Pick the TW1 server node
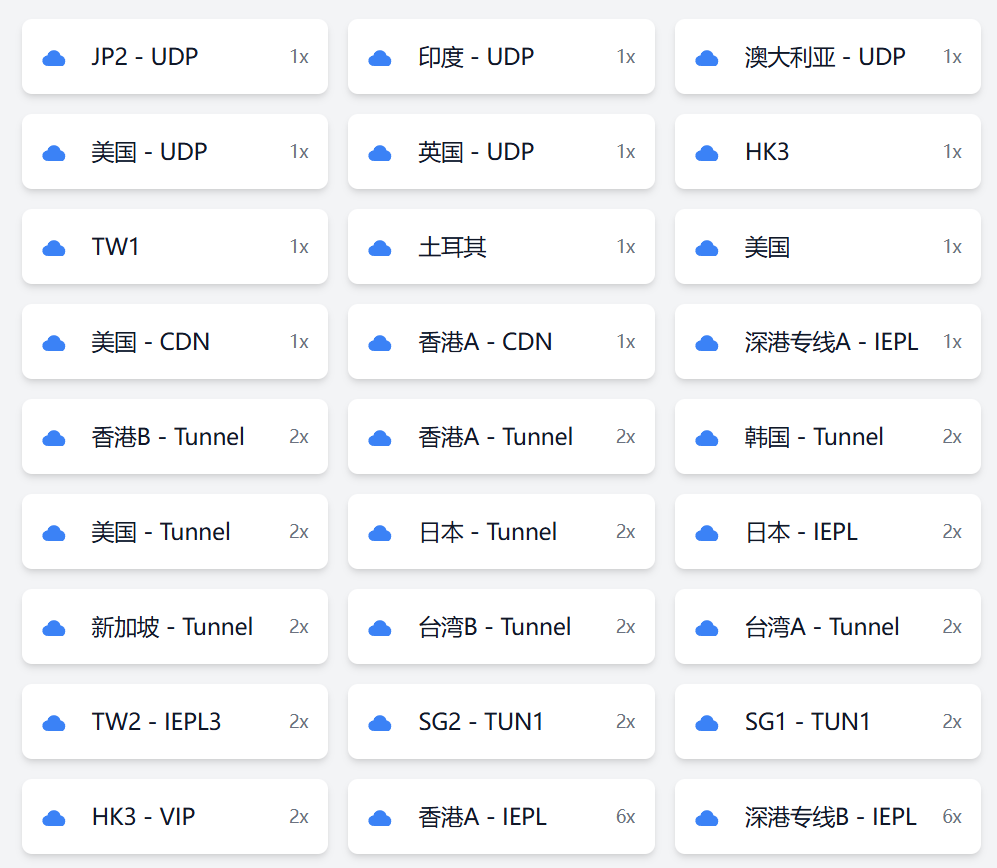Viewport: 997px width, 868px height. (x=174, y=247)
